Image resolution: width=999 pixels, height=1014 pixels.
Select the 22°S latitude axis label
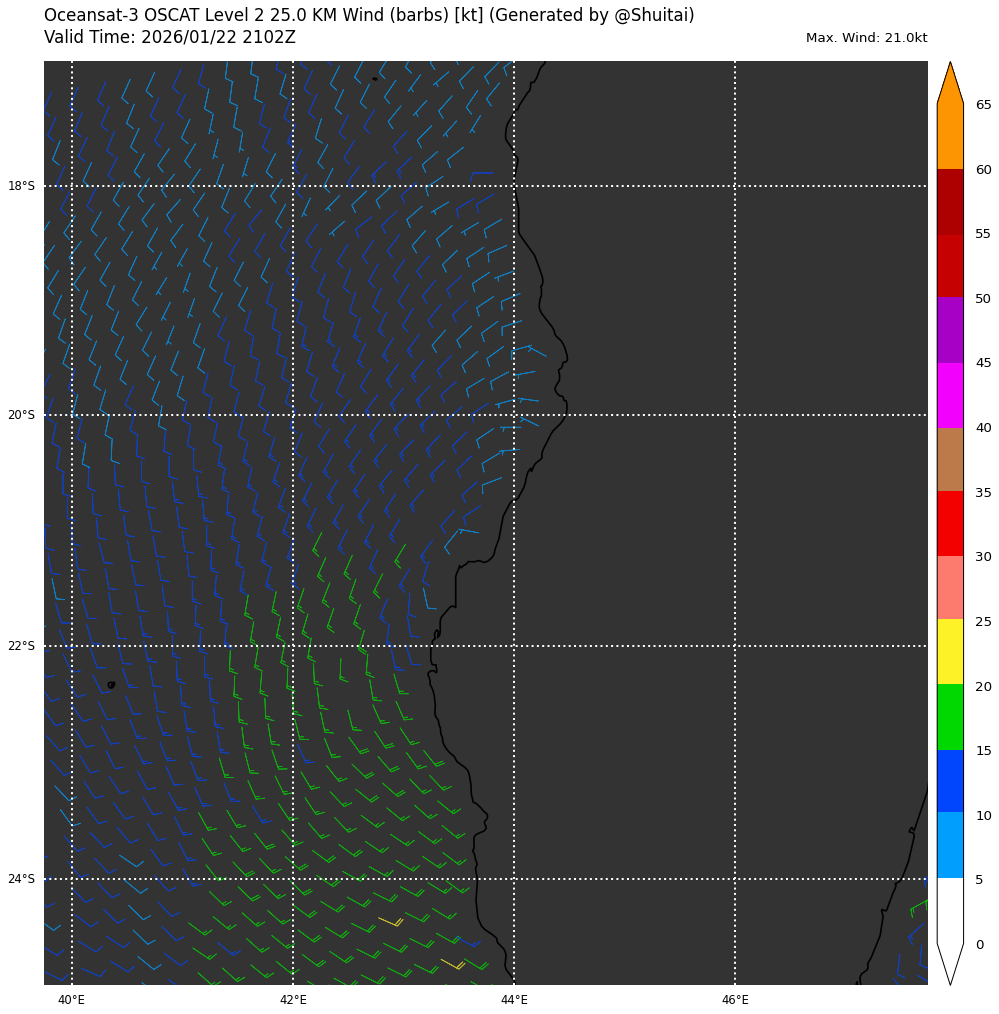21,646
